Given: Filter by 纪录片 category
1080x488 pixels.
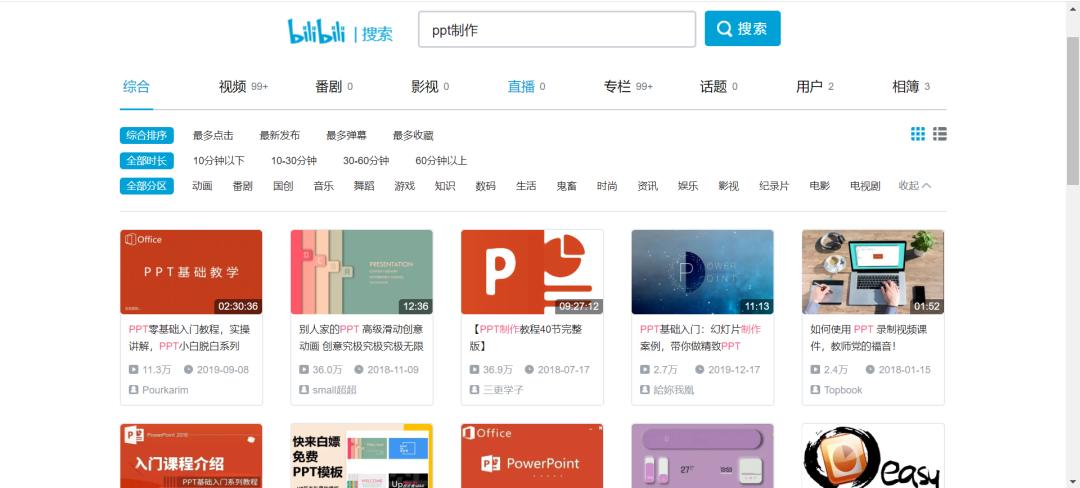Looking at the screenshot, I should (x=774, y=186).
